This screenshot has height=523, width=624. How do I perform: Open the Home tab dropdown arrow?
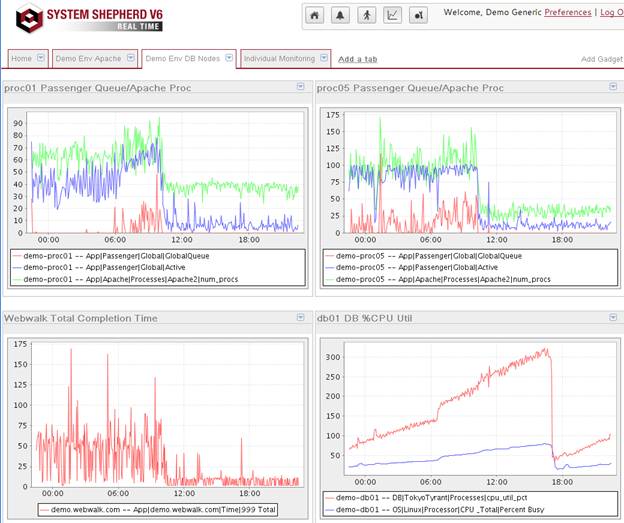click(40, 58)
